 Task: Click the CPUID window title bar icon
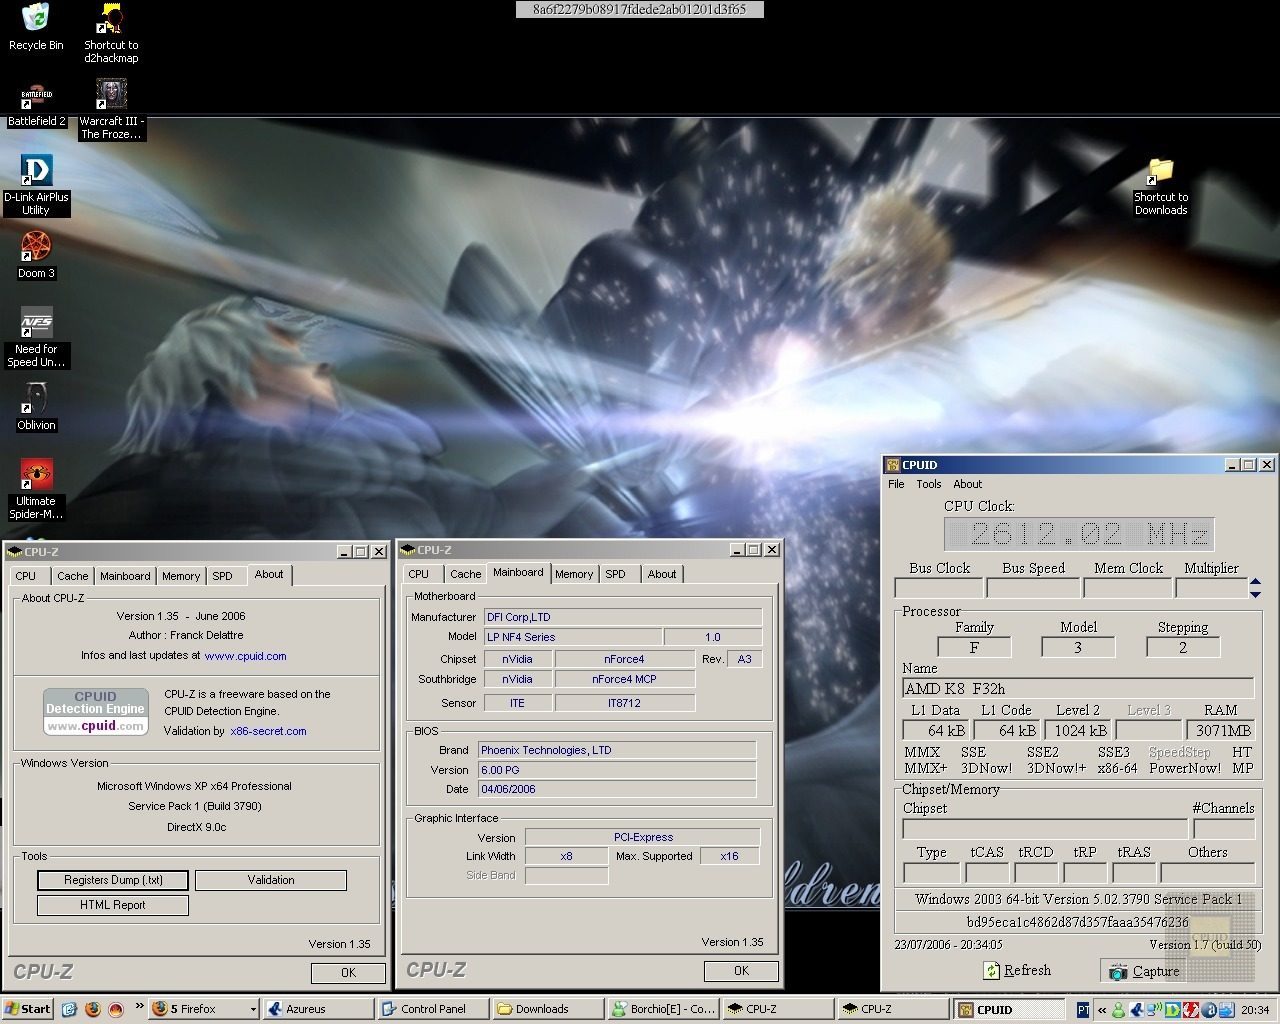click(x=892, y=465)
